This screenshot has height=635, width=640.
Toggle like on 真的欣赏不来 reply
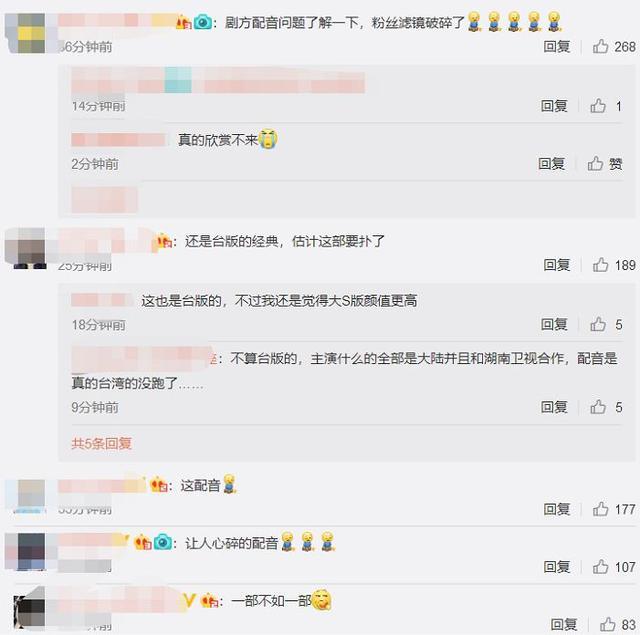[x=595, y=164]
